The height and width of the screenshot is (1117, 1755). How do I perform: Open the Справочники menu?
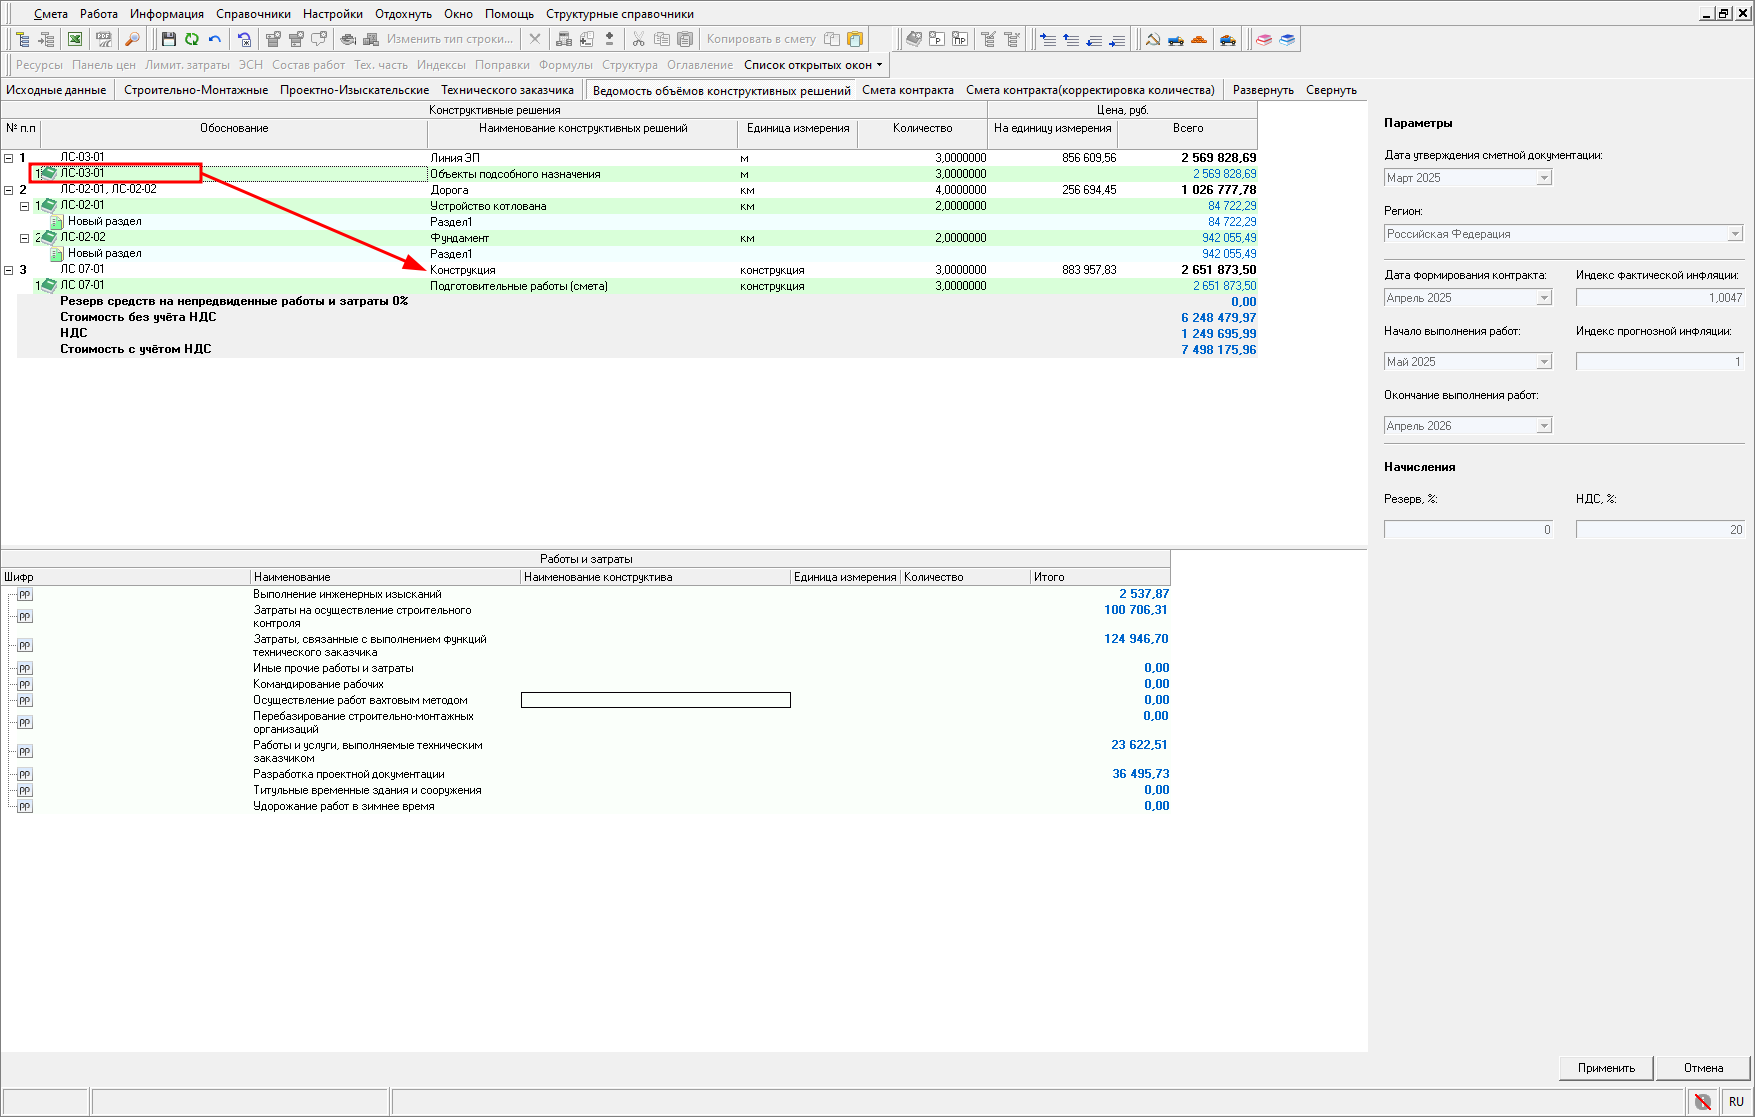click(x=253, y=14)
